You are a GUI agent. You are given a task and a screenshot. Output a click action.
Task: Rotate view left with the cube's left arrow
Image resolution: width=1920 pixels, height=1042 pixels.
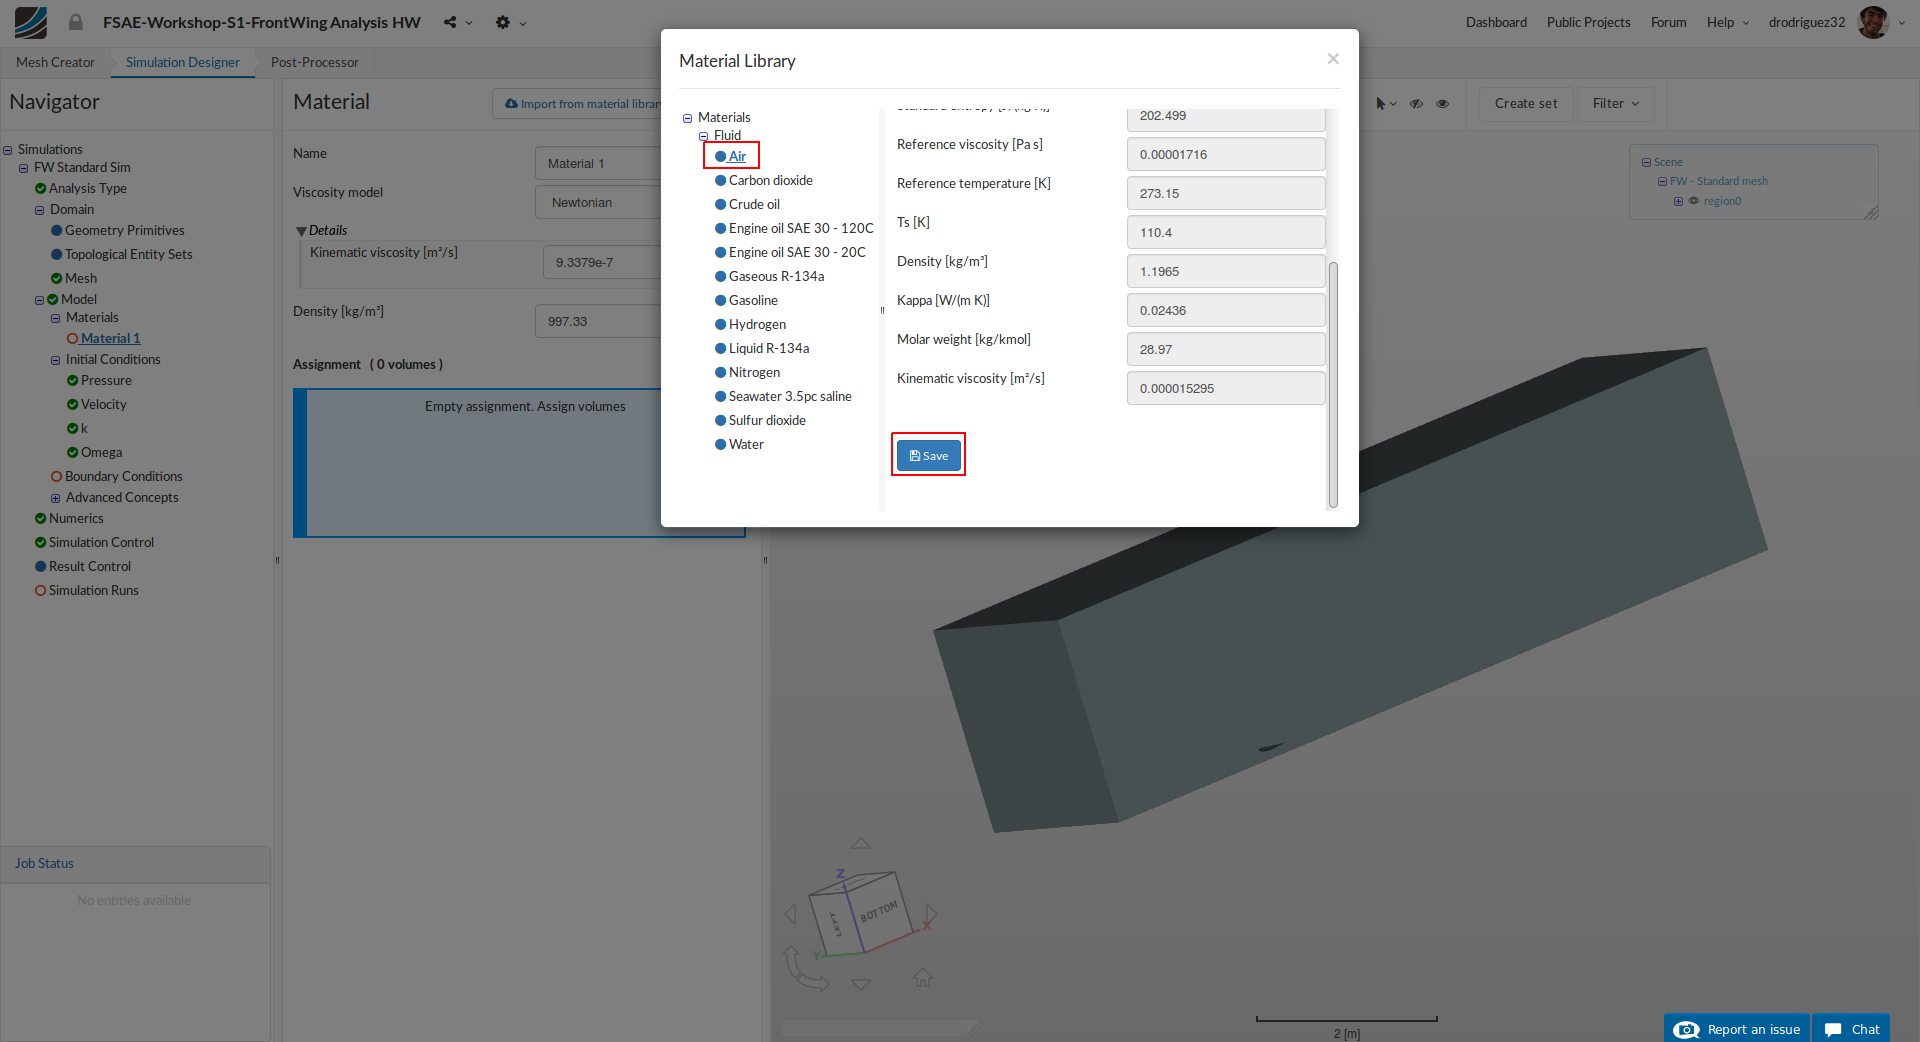pos(791,914)
